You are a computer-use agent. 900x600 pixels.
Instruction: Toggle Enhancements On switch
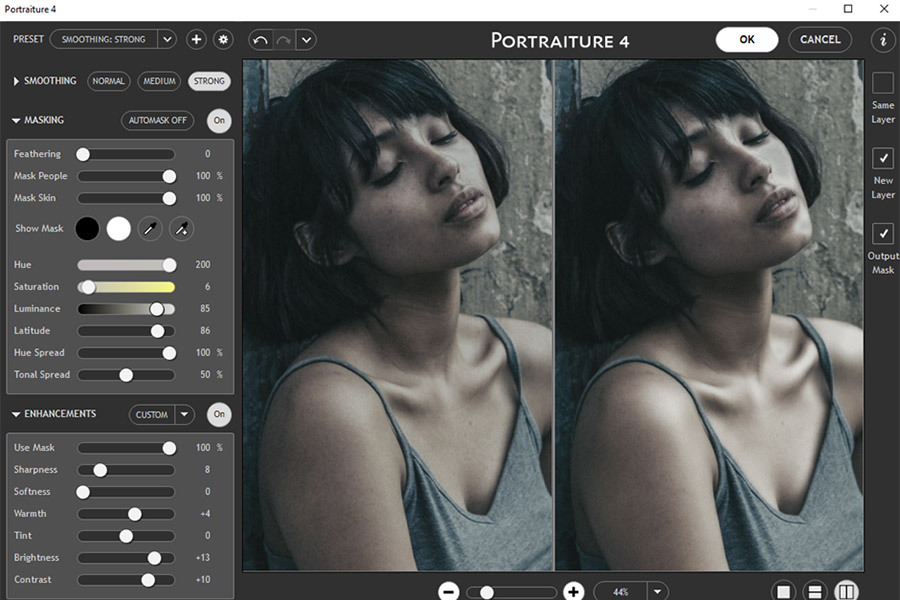coord(219,414)
